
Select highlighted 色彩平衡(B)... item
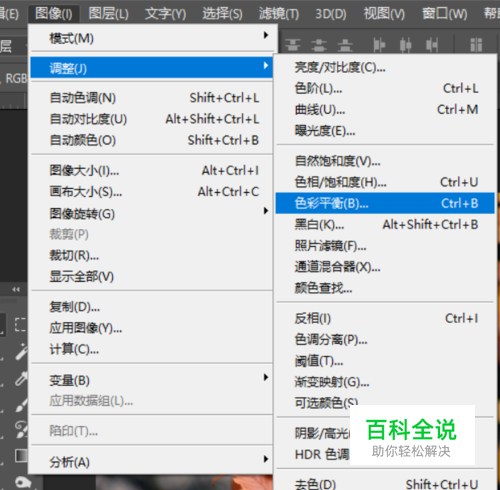tap(385, 203)
